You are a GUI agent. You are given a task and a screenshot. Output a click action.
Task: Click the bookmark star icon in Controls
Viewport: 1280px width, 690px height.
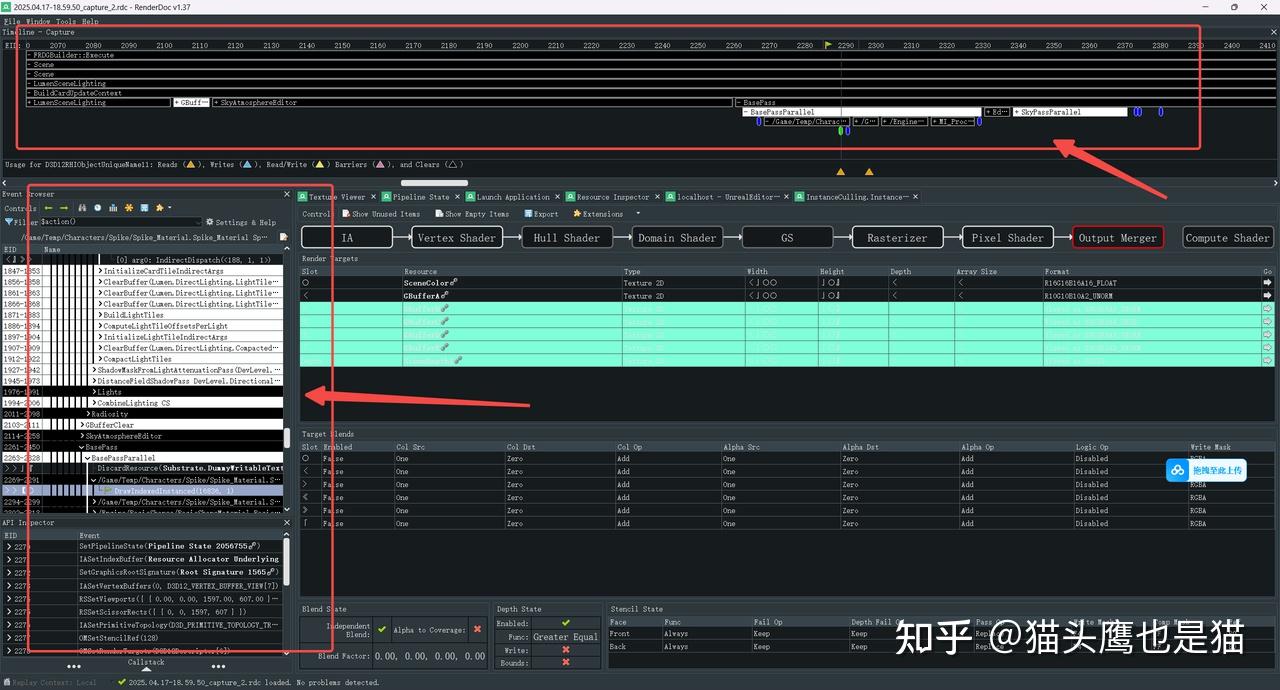tap(128, 207)
